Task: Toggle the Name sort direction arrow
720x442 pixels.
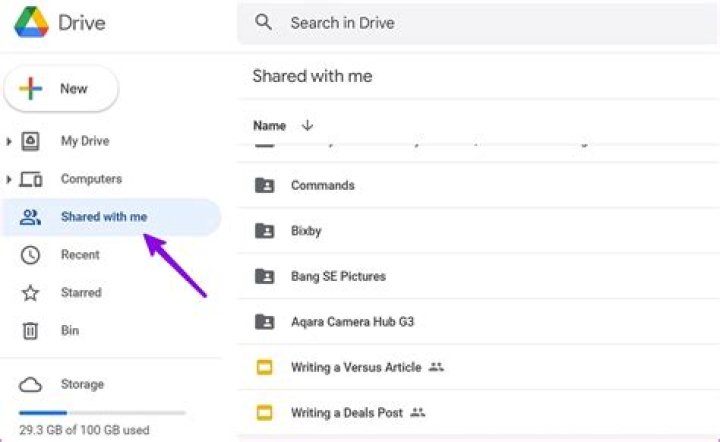Action: click(x=307, y=126)
